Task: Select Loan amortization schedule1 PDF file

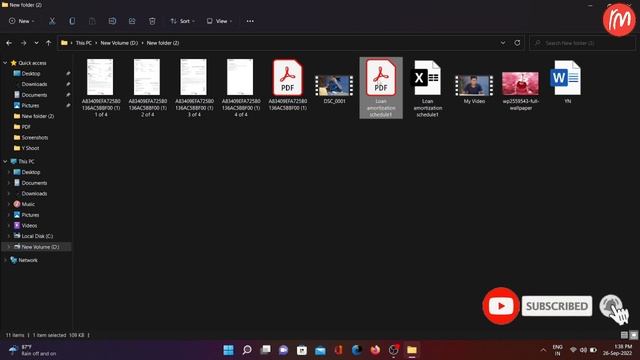Action: [381, 88]
